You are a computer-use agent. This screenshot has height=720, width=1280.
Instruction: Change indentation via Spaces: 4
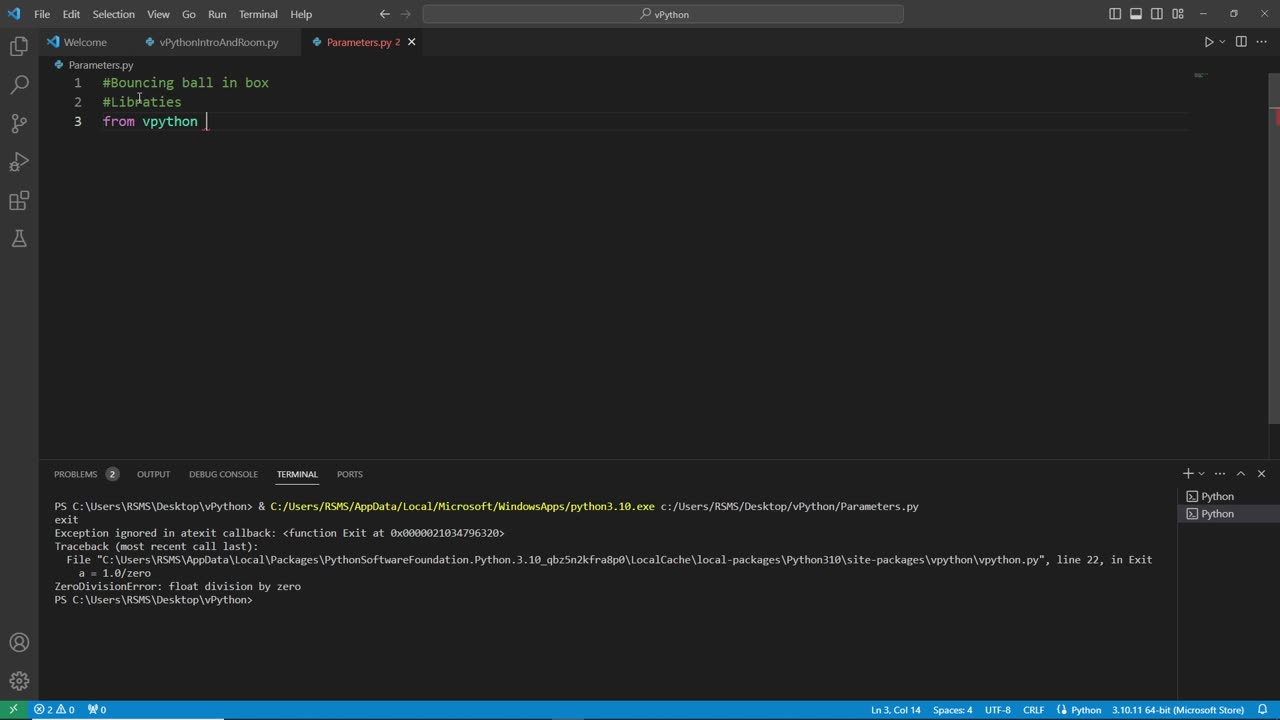[952, 710]
